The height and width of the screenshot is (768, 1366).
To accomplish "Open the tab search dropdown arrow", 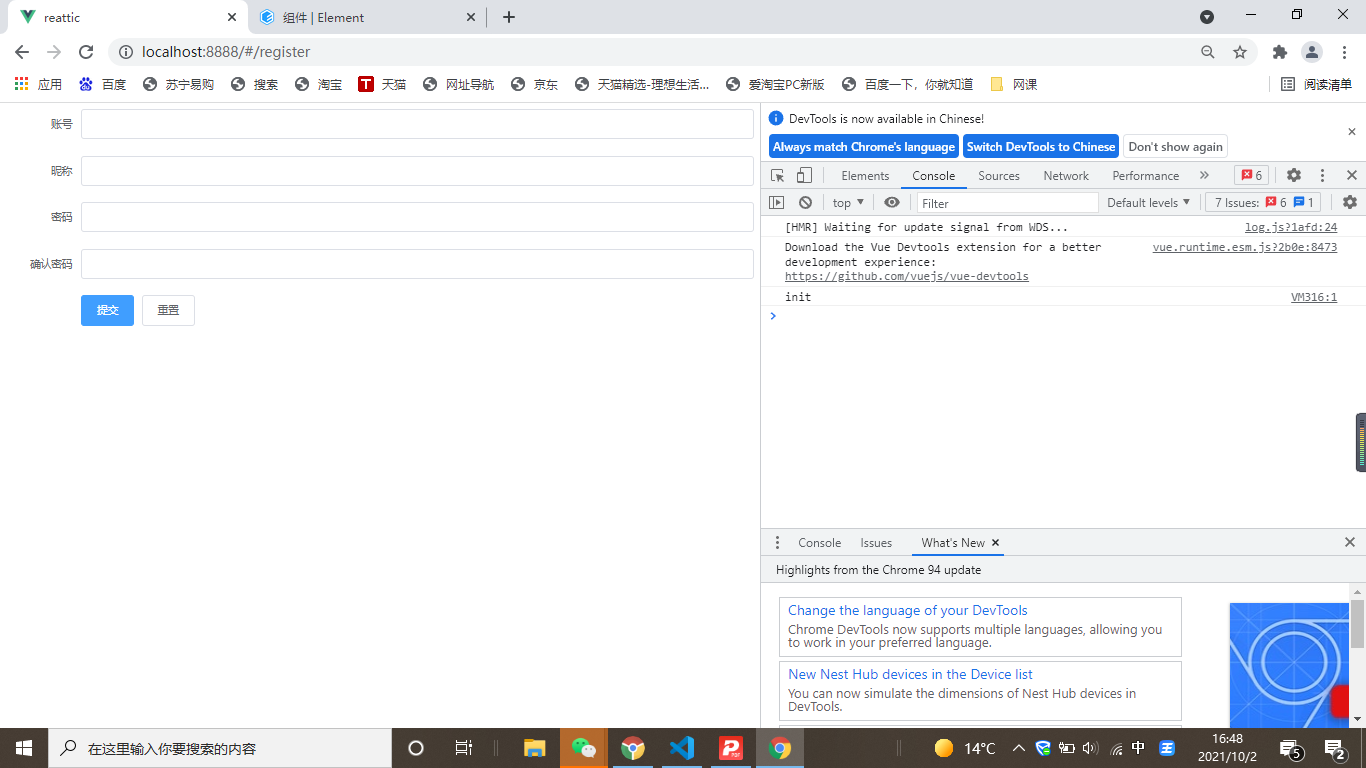I will click(1207, 16).
